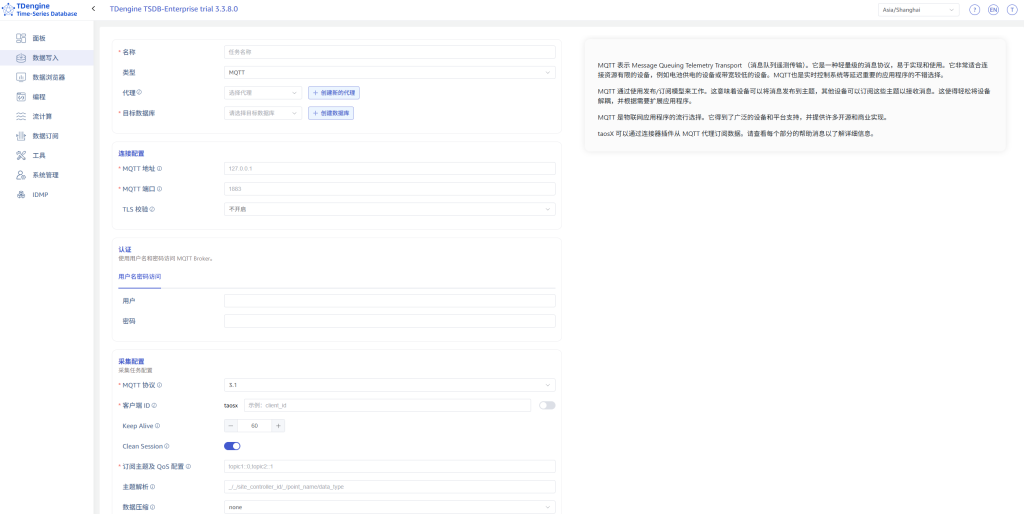The width and height of the screenshot is (1024, 514).
Task: Click the 采集配置 section heading
Action: [x=131, y=361]
